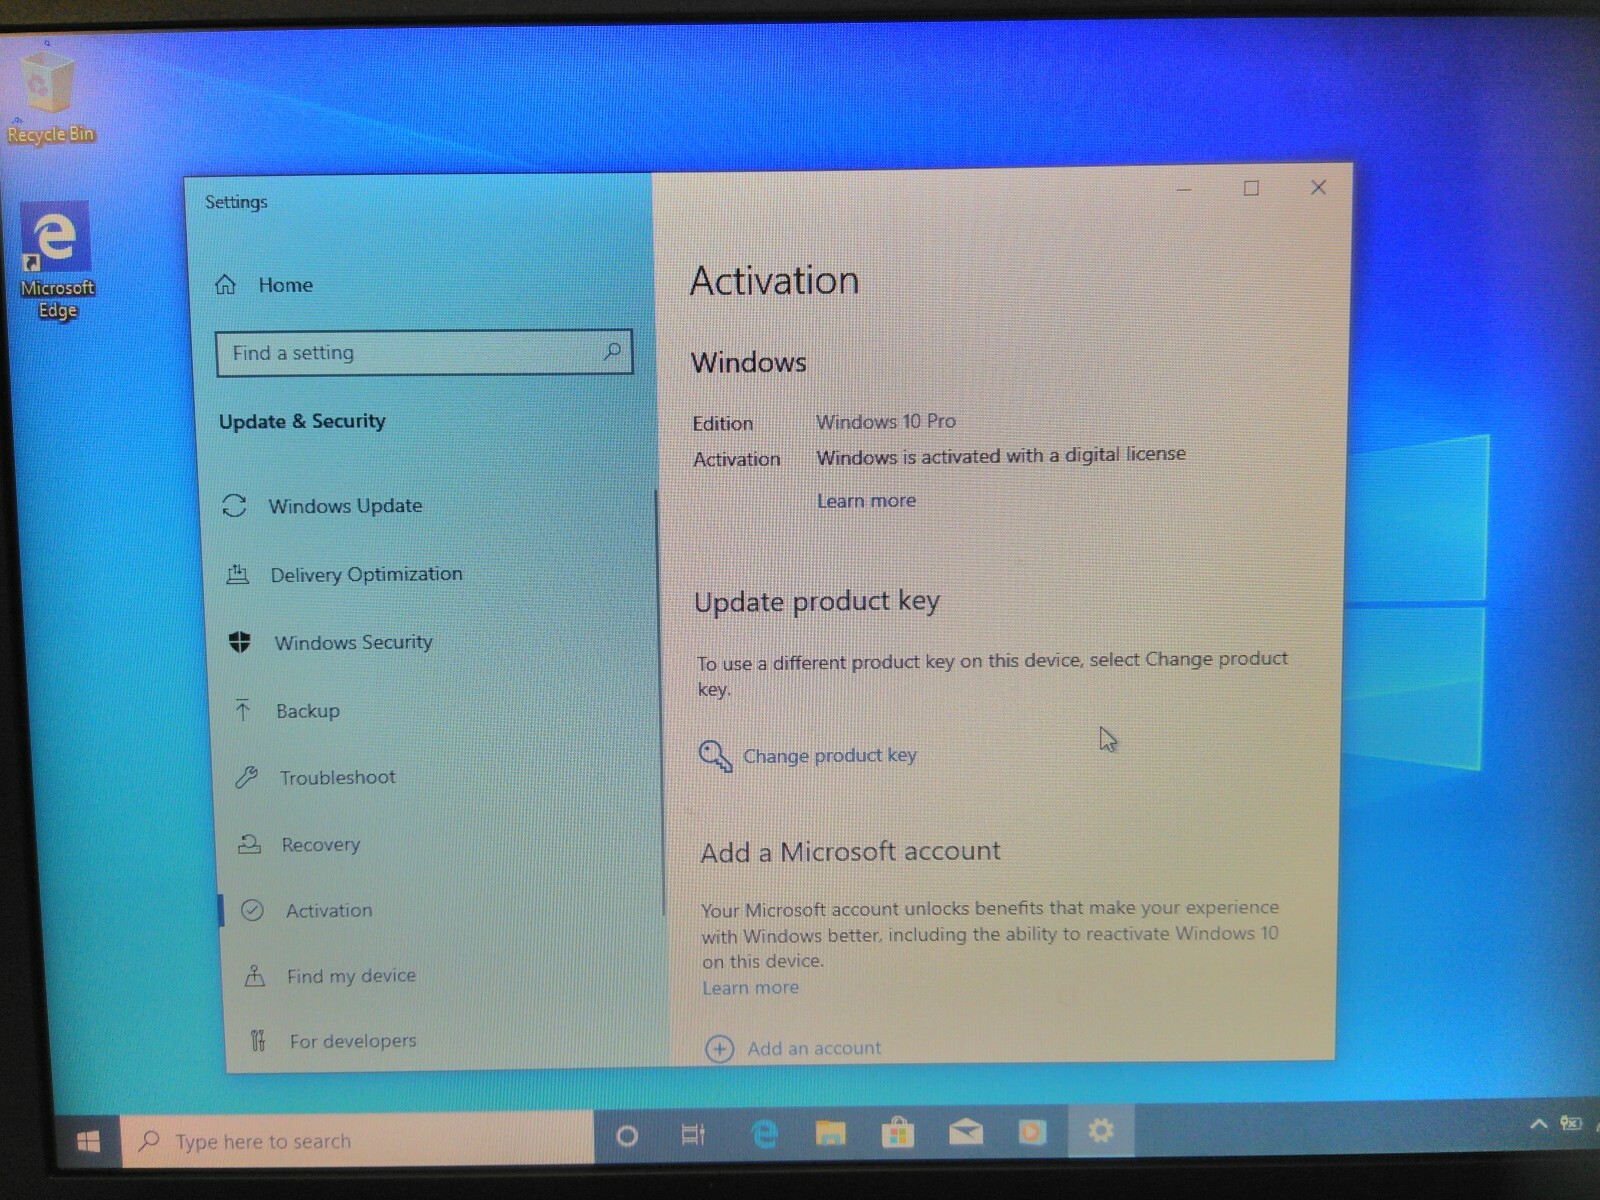The height and width of the screenshot is (1200, 1600).
Task: Open the media player taskbar icon
Action: point(1032,1131)
